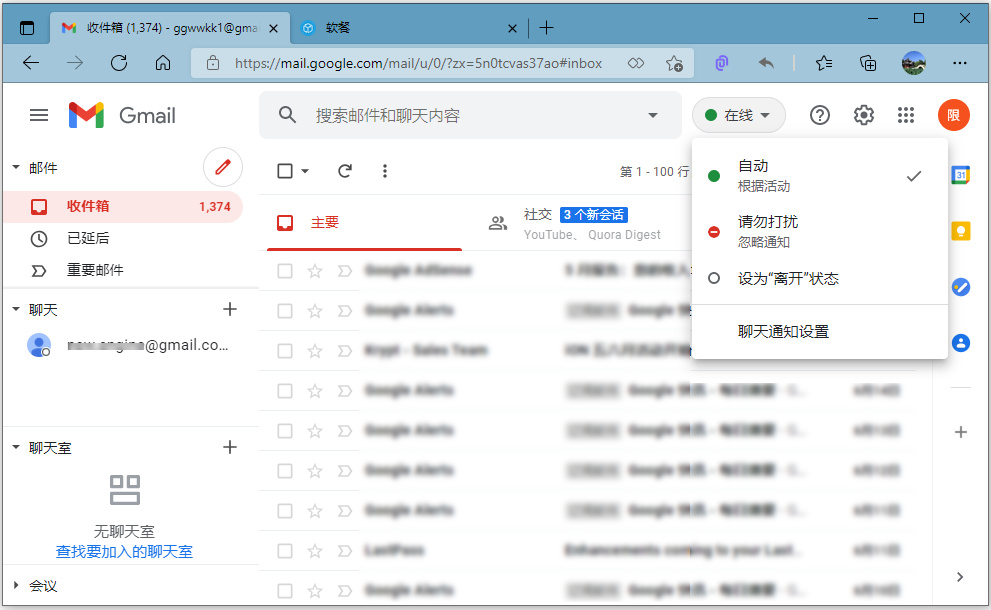Check the select-all emails checkbox
Screen dimensions: 991x610
283,171
